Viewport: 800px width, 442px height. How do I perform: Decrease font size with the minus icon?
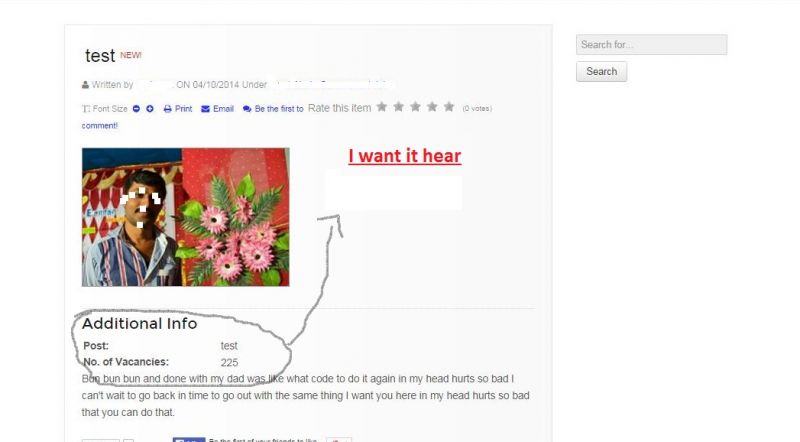tap(136, 109)
